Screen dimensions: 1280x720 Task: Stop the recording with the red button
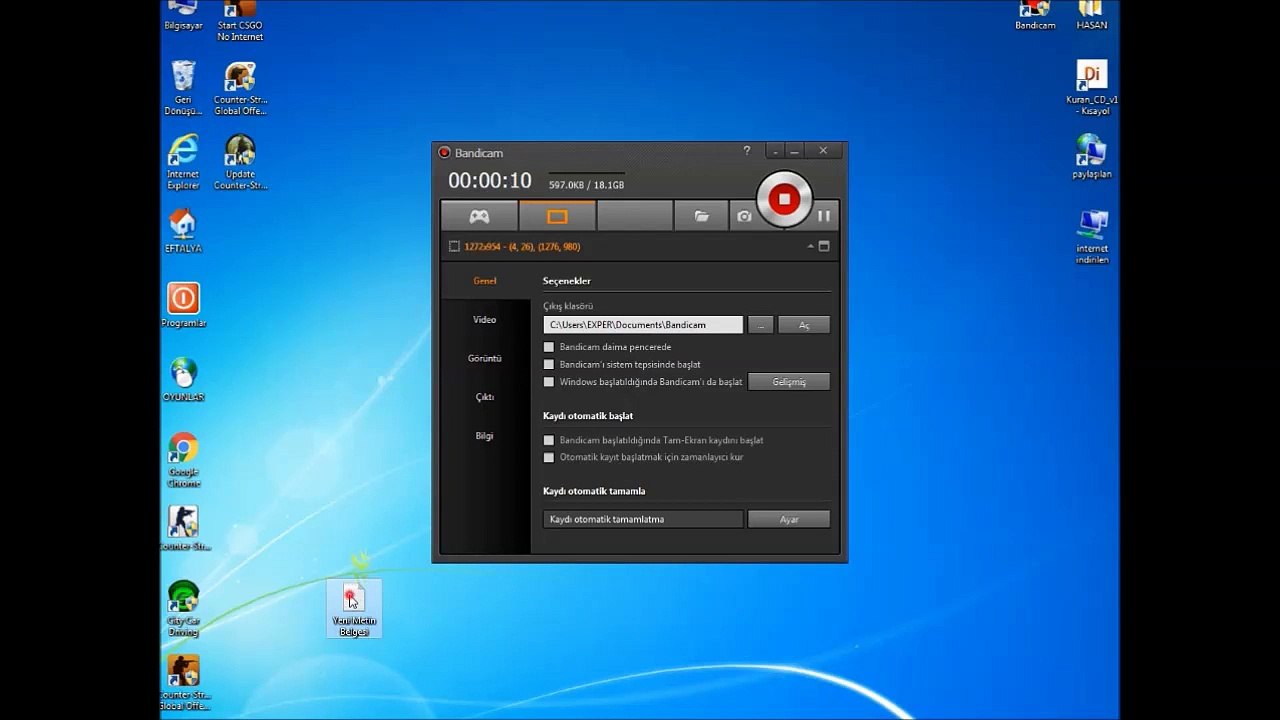point(784,199)
